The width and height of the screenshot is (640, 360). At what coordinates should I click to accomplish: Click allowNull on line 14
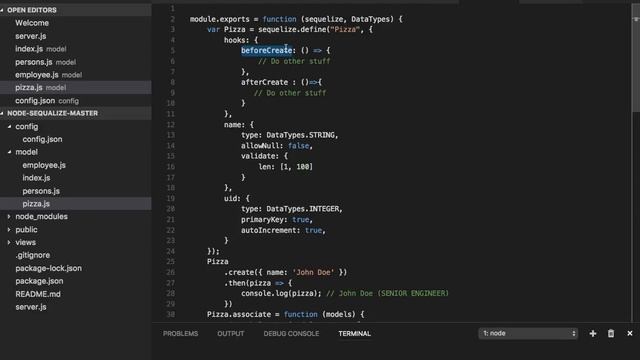coord(260,146)
